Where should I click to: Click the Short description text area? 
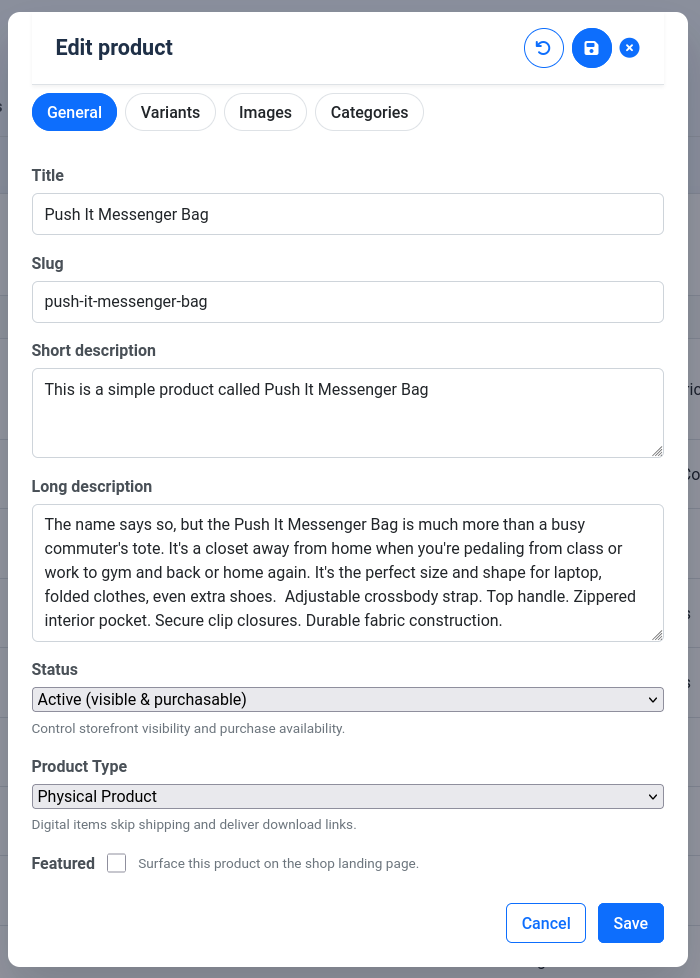[x=348, y=412]
